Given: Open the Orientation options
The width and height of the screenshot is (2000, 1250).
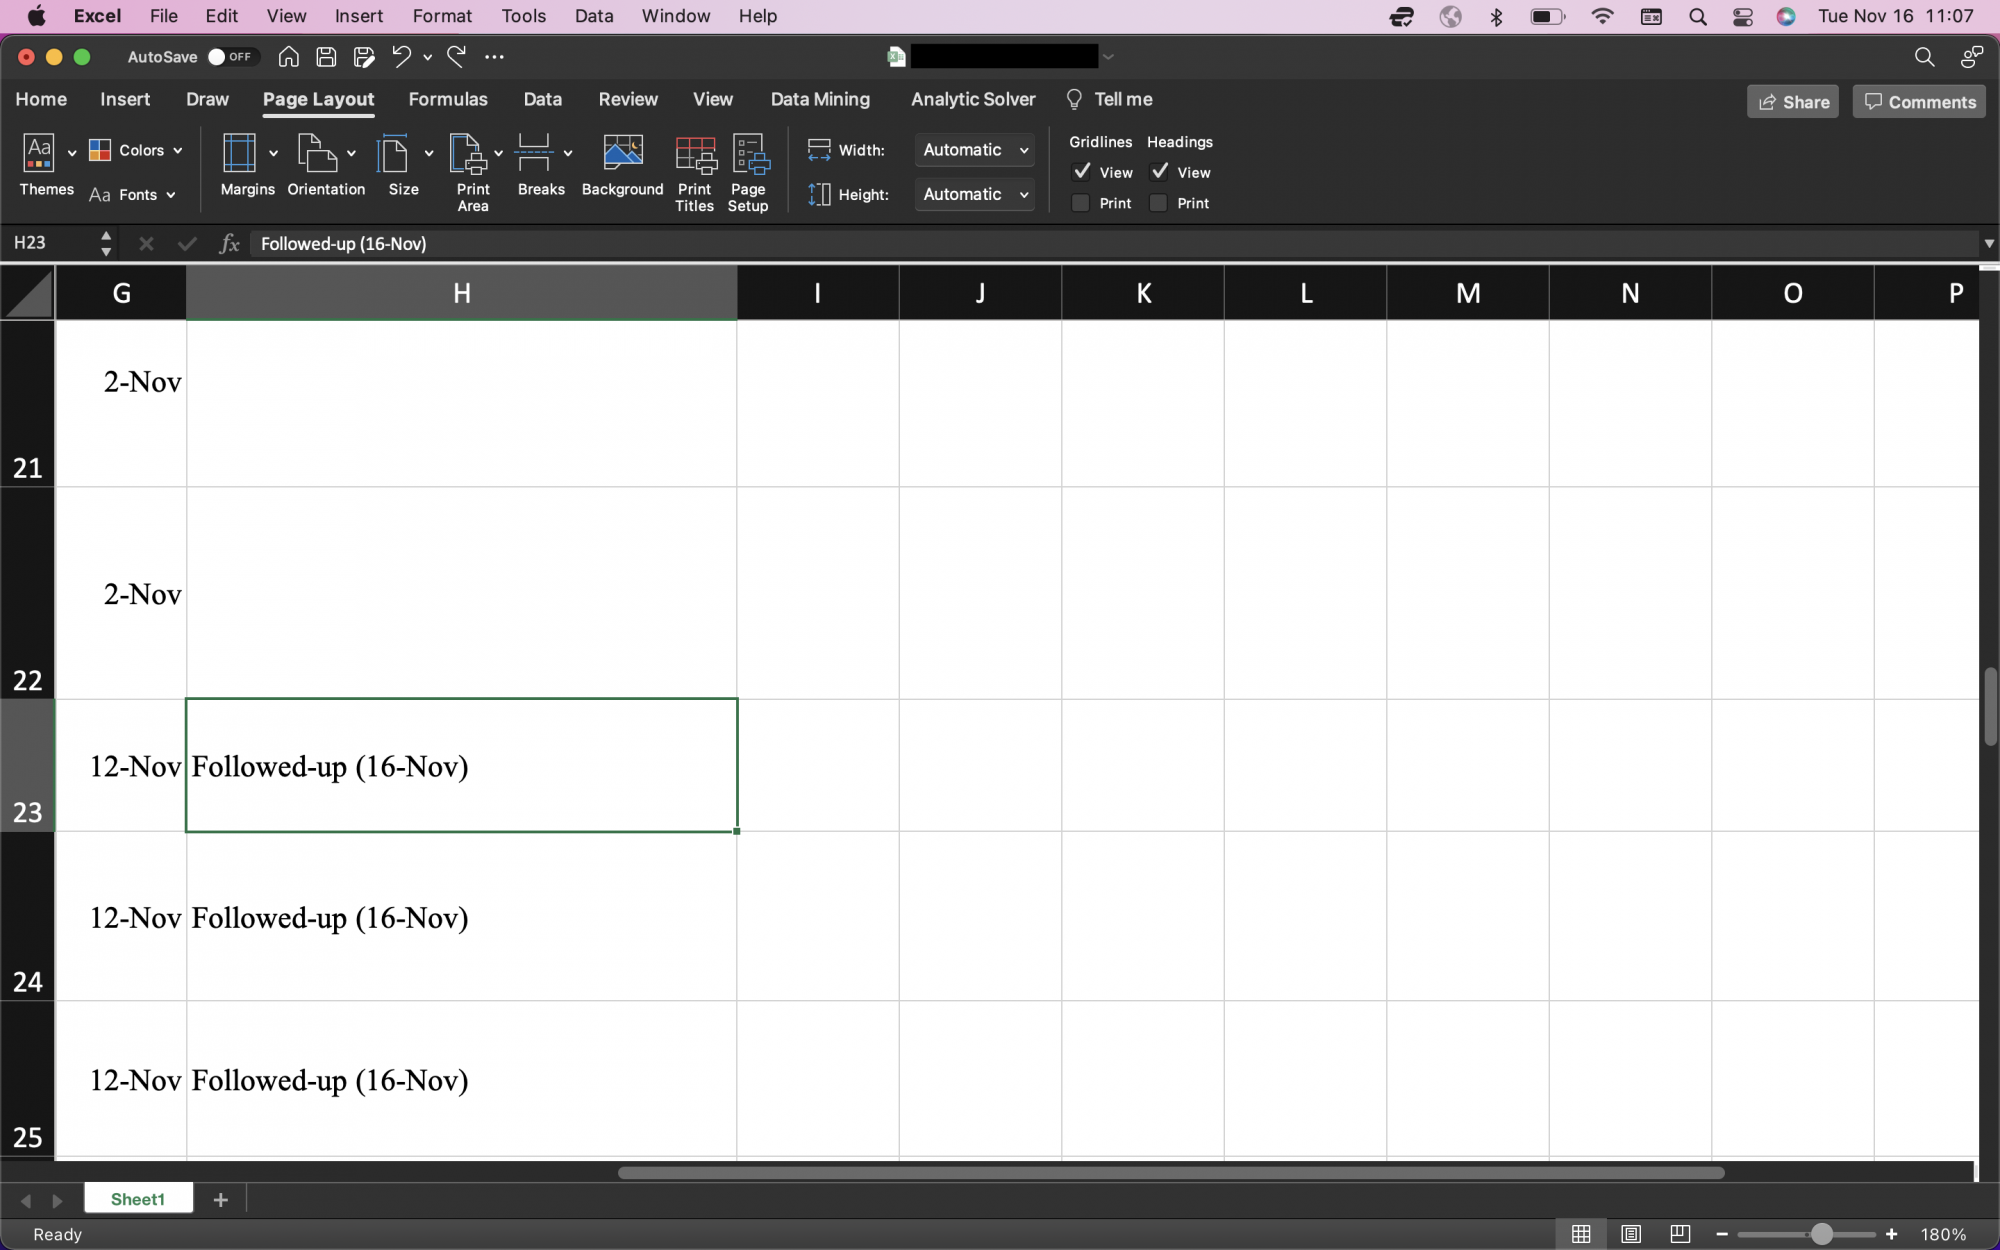Looking at the screenshot, I should tap(319, 155).
